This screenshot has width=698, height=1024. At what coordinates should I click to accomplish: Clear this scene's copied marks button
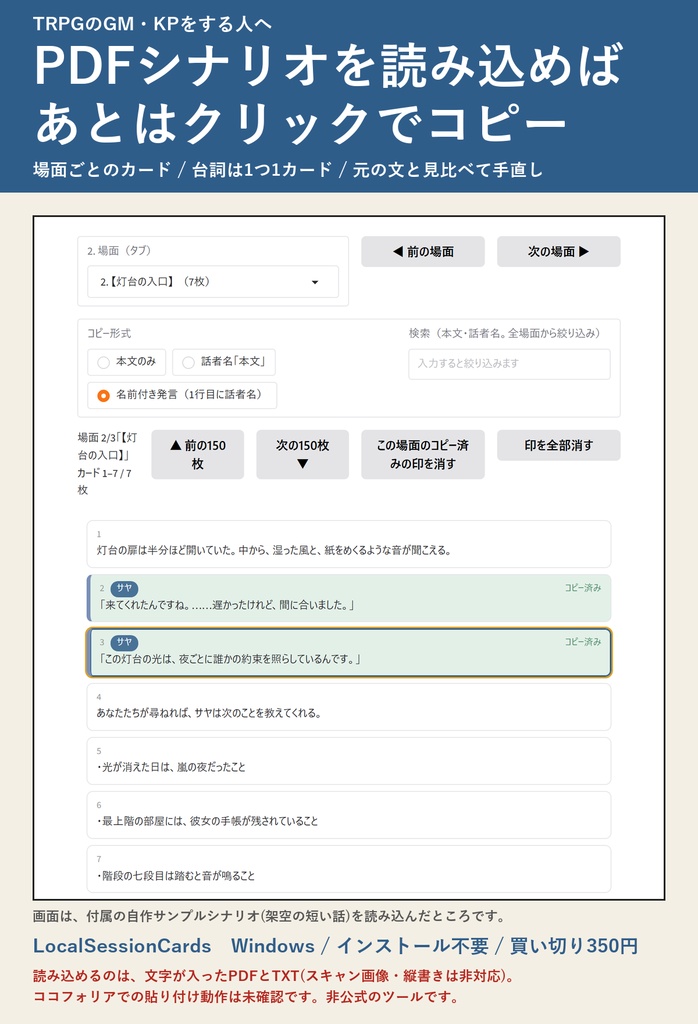tap(422, 455)
